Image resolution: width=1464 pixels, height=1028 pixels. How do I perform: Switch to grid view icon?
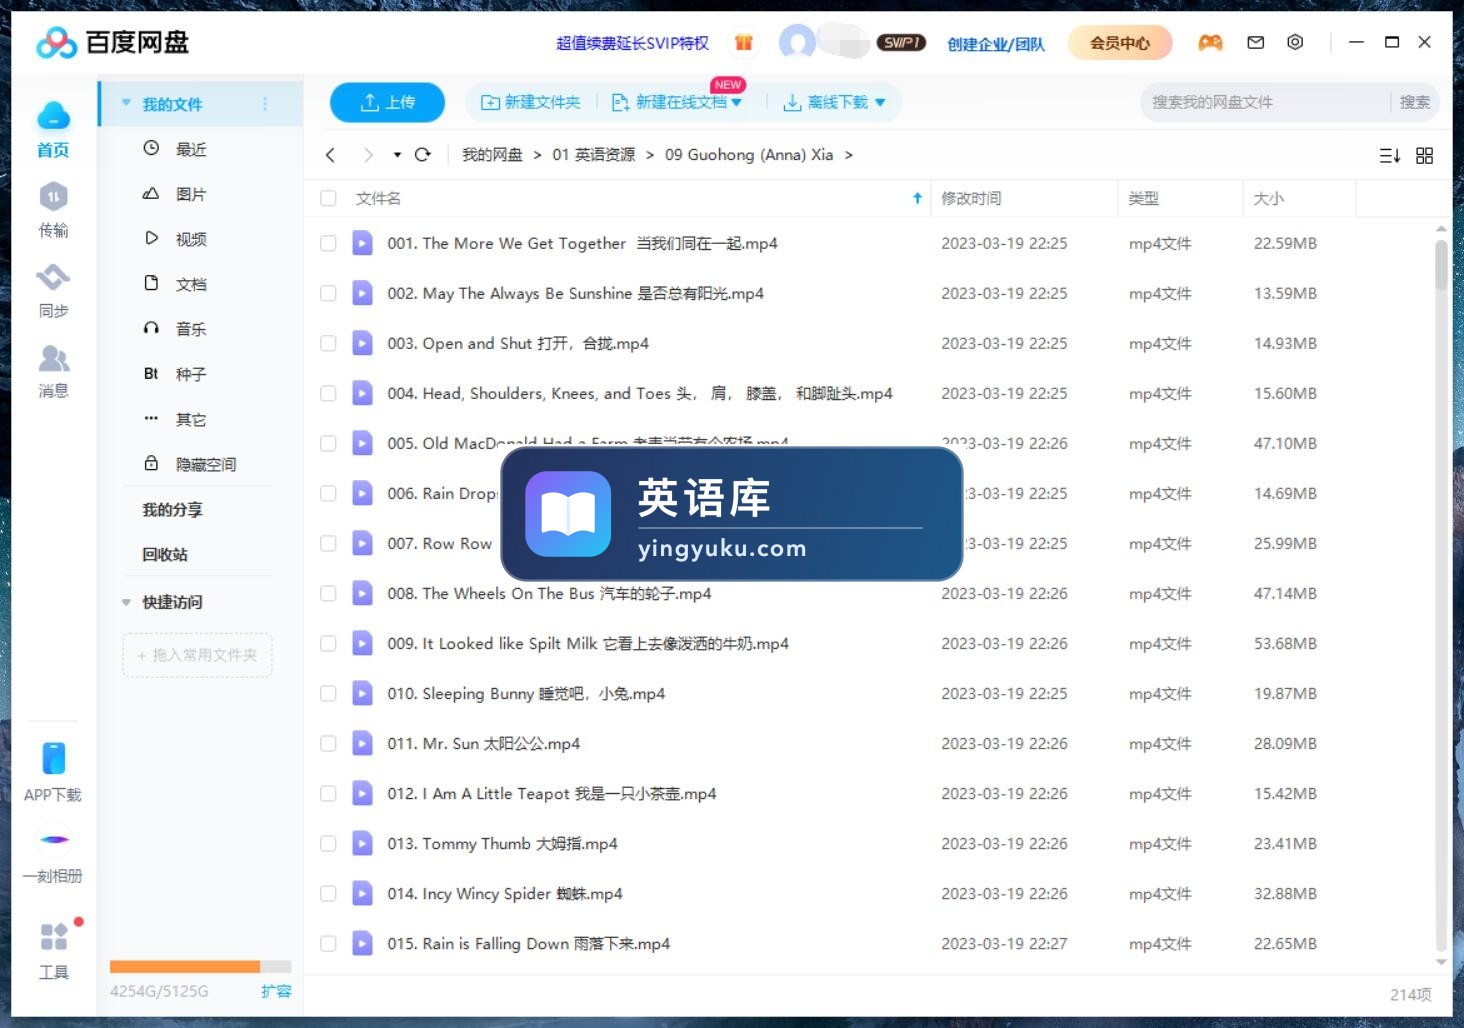coord(1425,156)
